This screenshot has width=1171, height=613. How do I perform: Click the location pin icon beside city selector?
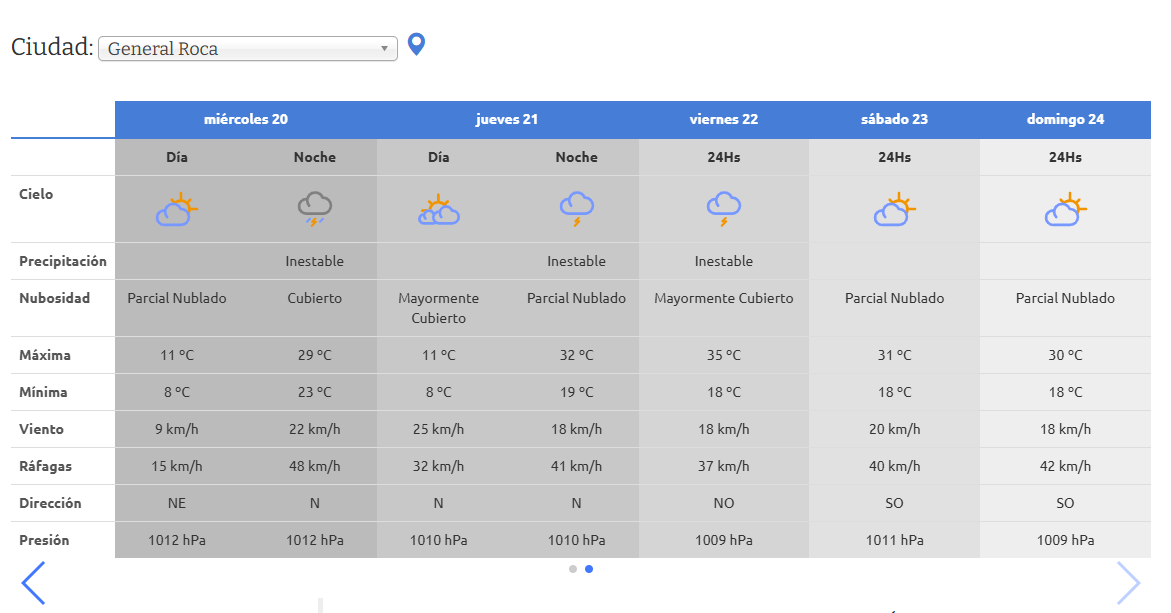pos(417,45)
